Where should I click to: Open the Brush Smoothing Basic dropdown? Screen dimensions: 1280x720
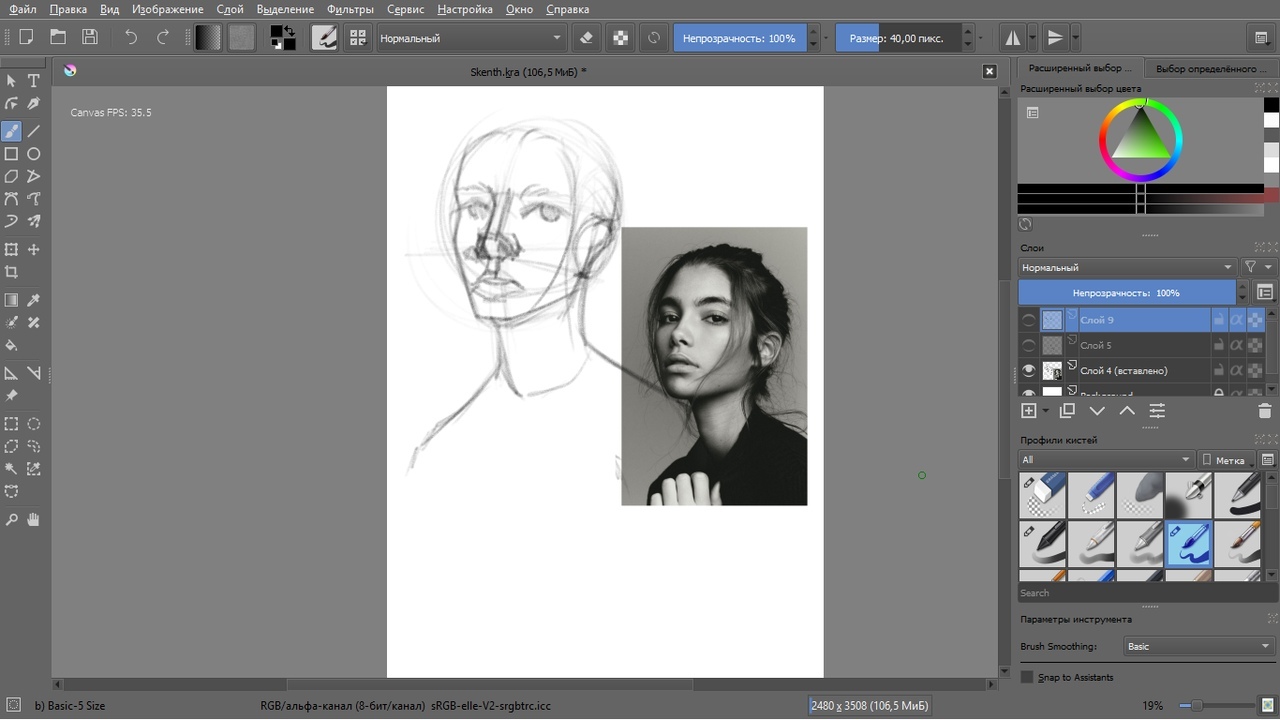tap(1199, 646)
